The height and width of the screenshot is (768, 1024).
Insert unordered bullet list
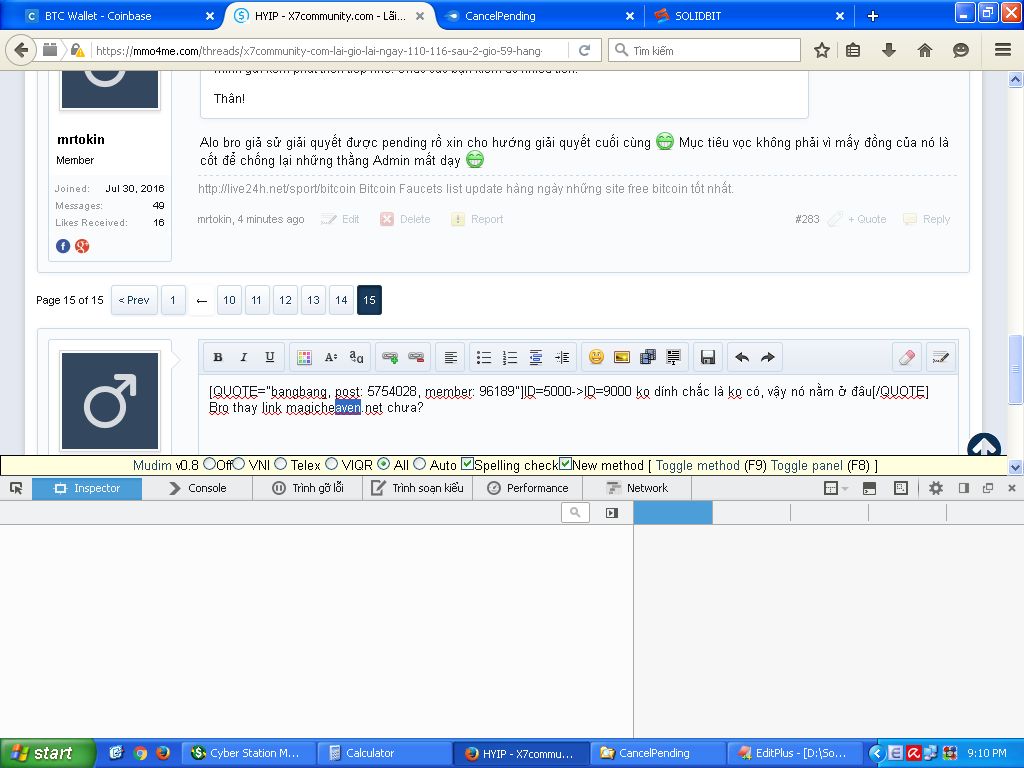pyautogui.click(x=484, y=357)
